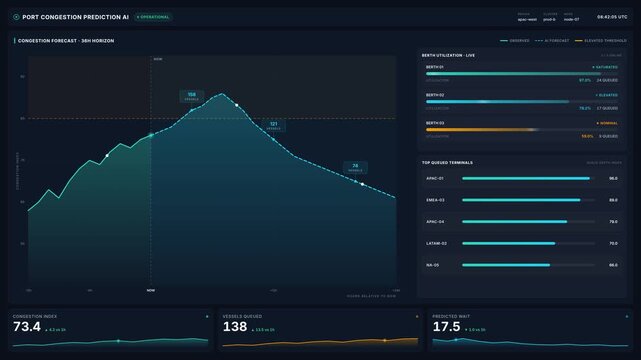Click the Berth Utilization Live heading
The width and height of the screenshot is (641, 360).
click(x=448, y=56)
